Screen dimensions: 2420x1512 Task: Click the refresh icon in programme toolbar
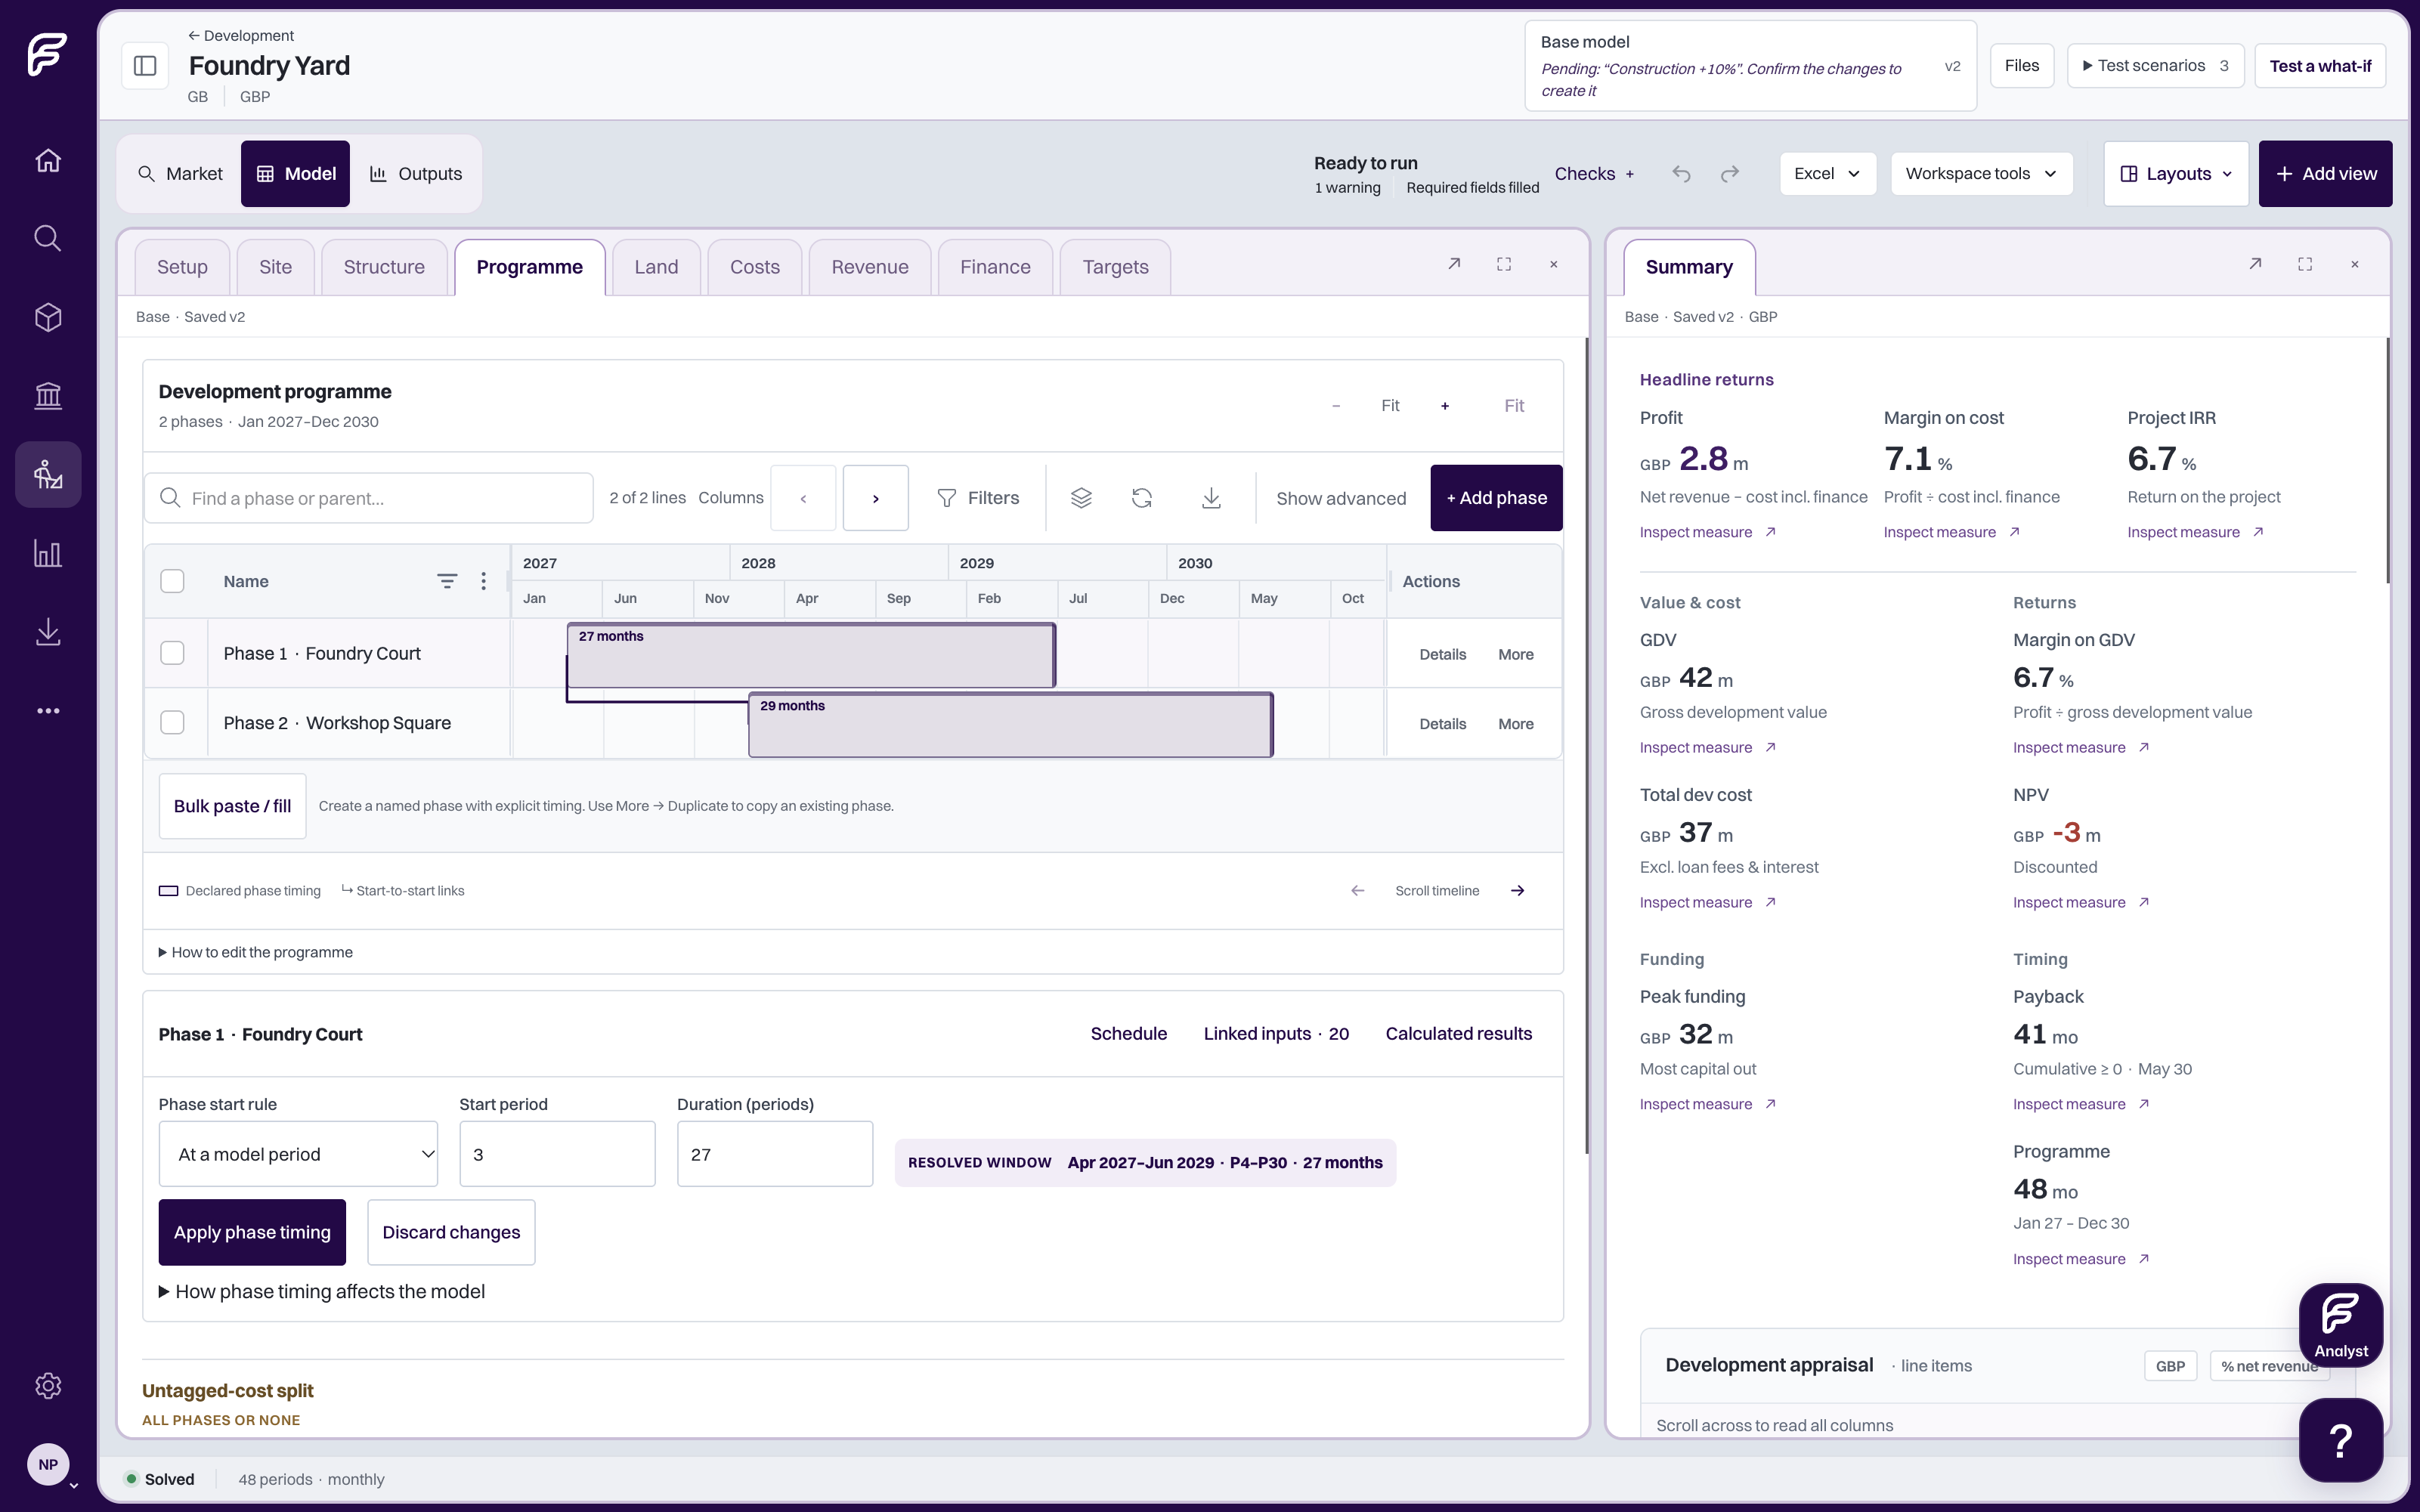click(1142, 498)
